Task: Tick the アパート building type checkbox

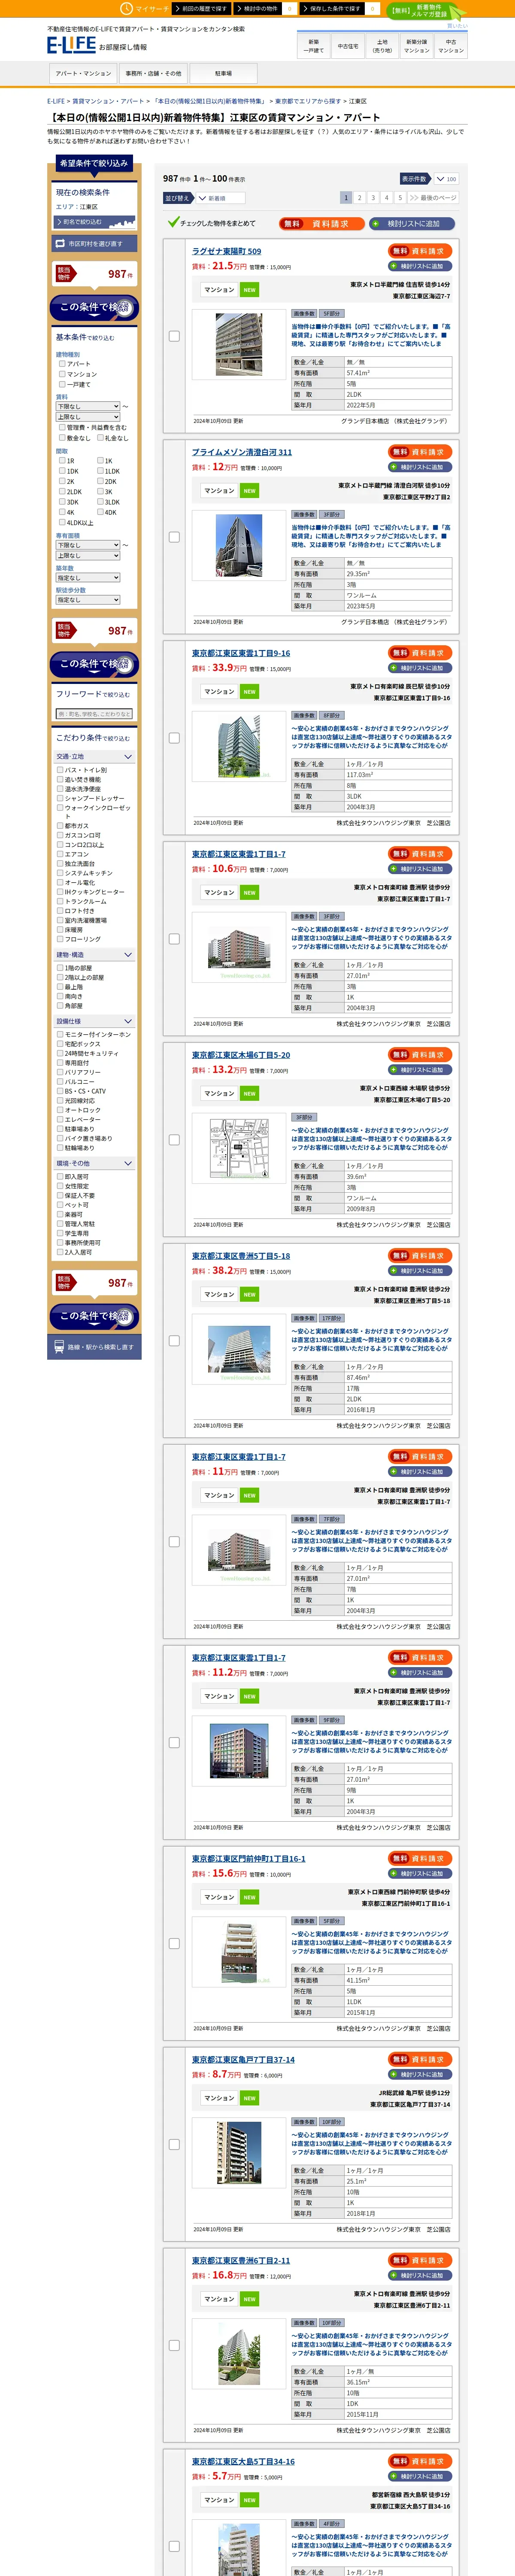Action: tap(62, 364)
